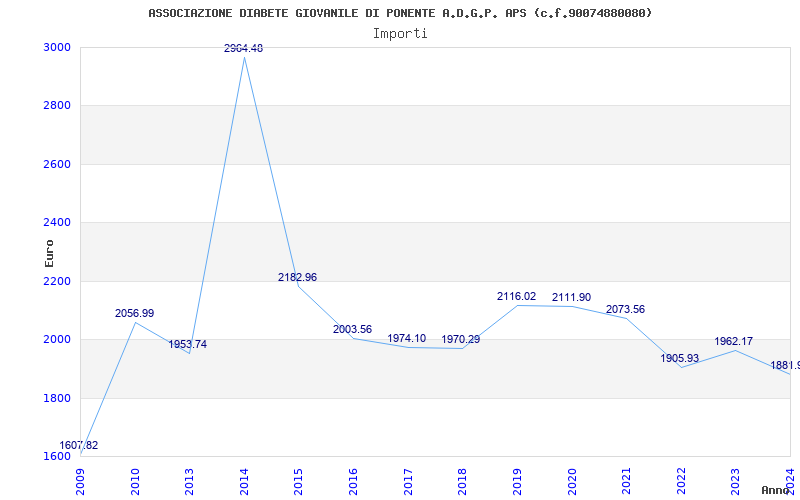Click the 1962.17 value label
The width and height of the screenshot is (800, 500).
734,341
